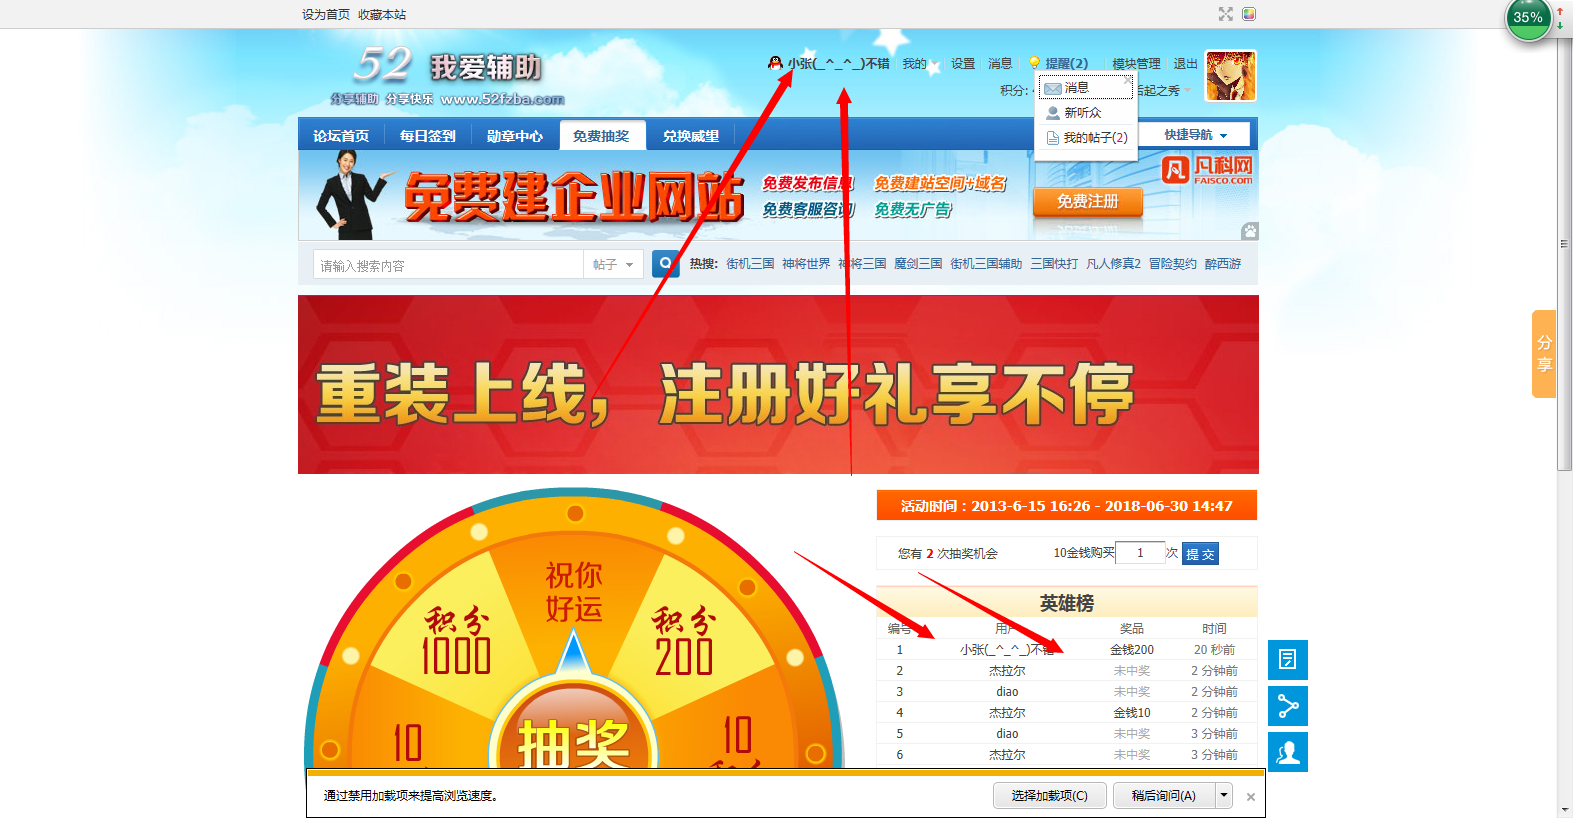Screen dimensions: 1573x818
Task: Click 免费注册 orange button
Action: coord(1088,201)
